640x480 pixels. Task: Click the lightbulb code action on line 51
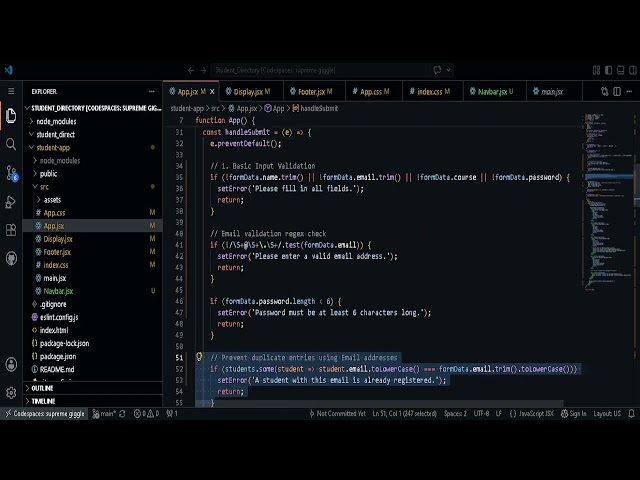coord(199,357)
